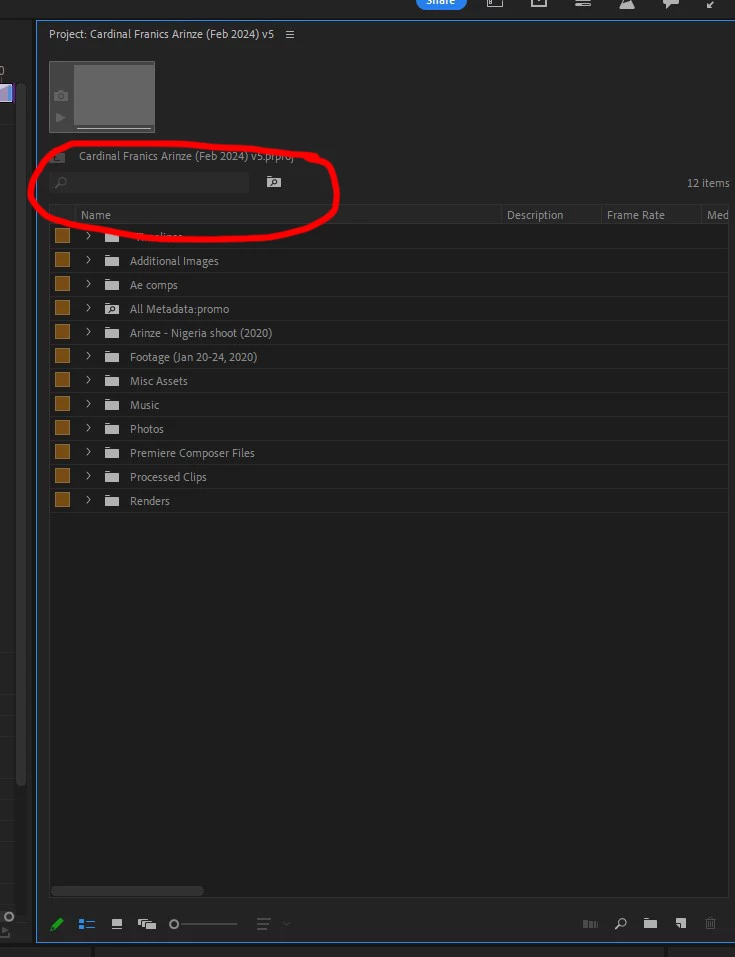Expand the Misc Assets bin
This screenshot has height=957, width=735.
(89, 380)
